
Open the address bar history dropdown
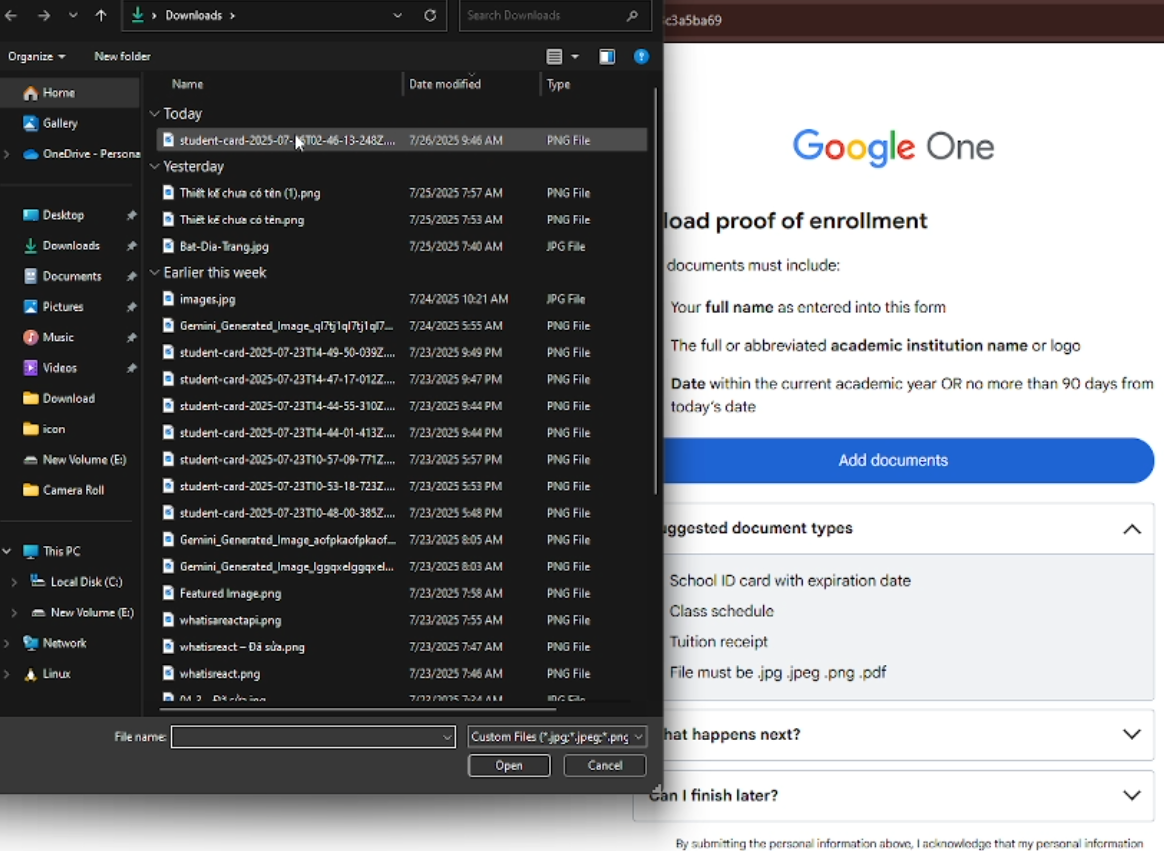tap(397, 15)
